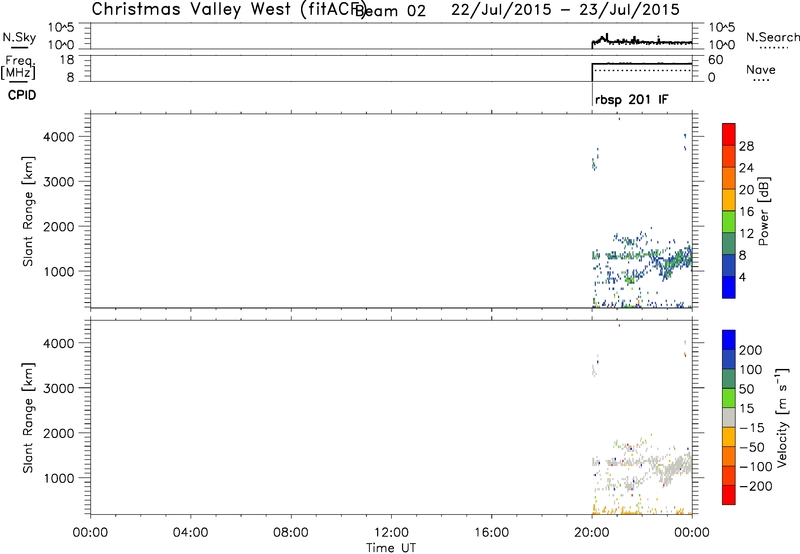The height and width of the screenshot is (554, 800).
Task: Select the Freq. [MHz] axis label
Action: [x=18, y=67]
